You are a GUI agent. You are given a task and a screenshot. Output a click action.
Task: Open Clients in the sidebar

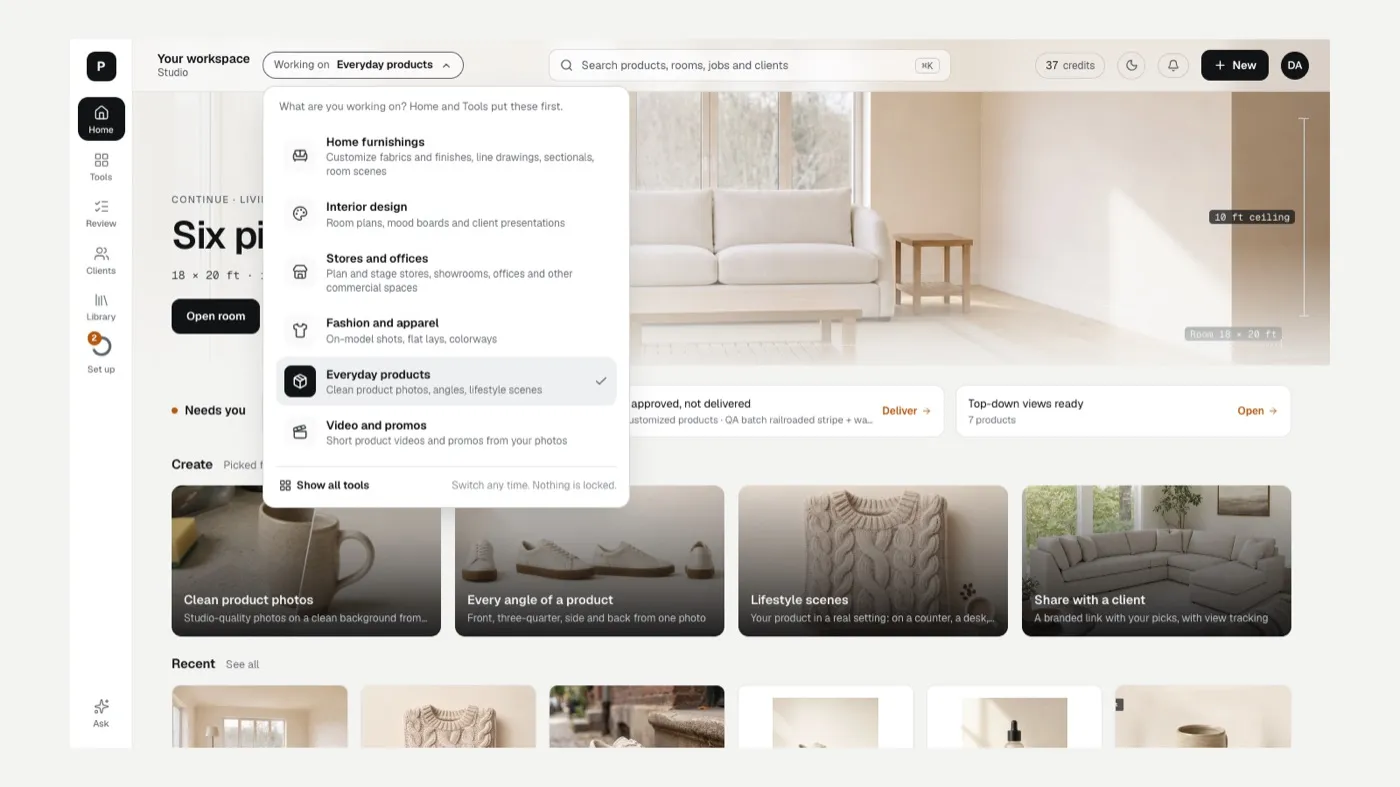point(101,260)
